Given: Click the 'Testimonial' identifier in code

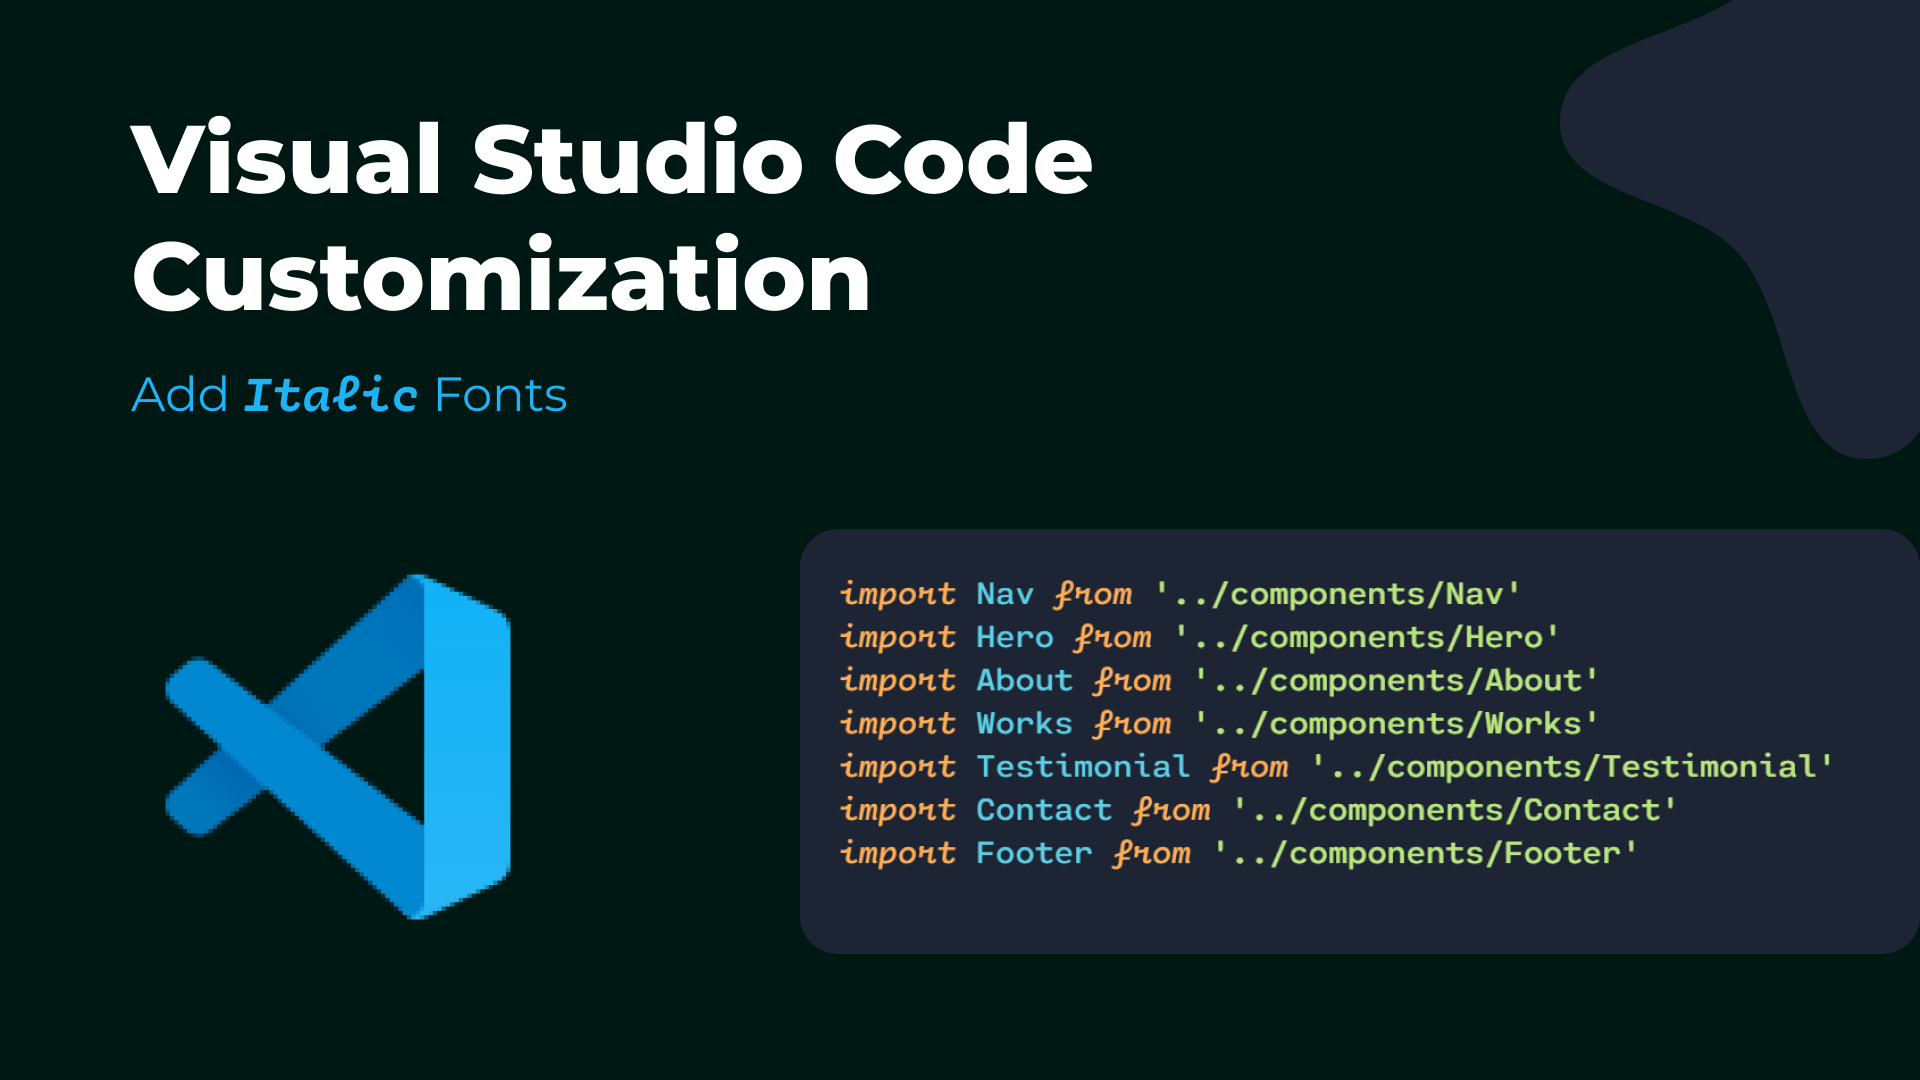Looking at the screenshot, I should coord(1083,766).
